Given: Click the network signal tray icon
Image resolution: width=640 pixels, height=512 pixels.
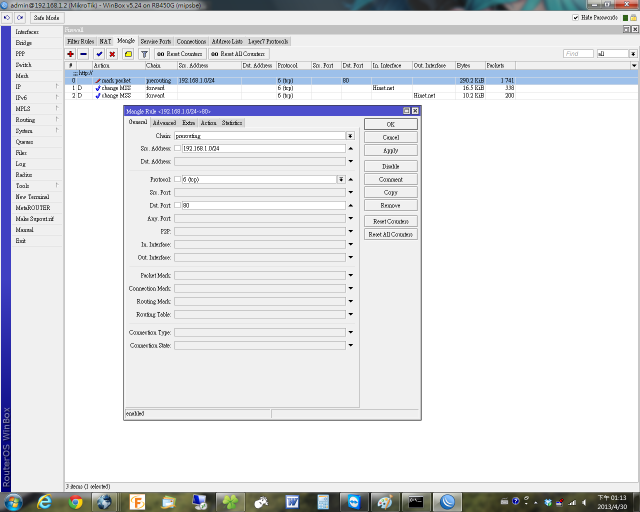Looking at the screenshot, I should click(x=573, y=502).
